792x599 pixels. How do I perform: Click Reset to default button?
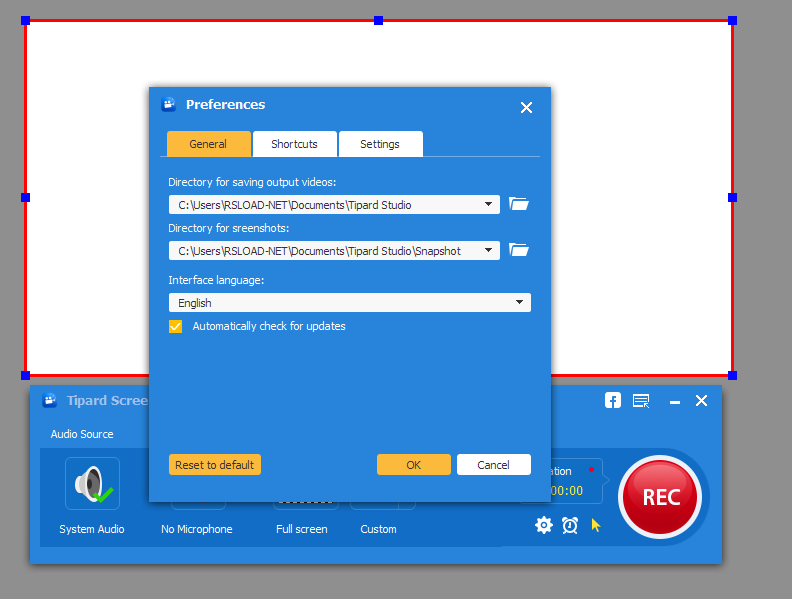coord(215,465)
